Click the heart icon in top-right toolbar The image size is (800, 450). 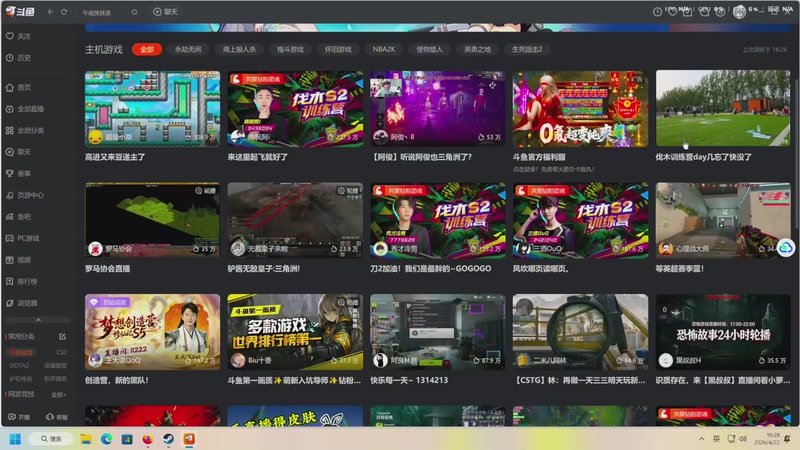672,11
